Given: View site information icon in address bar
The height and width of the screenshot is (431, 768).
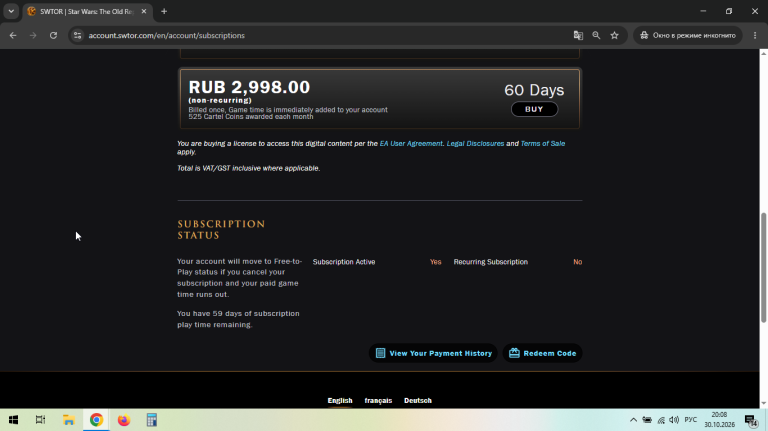Looking at the screenshot, I should point(77,35).
